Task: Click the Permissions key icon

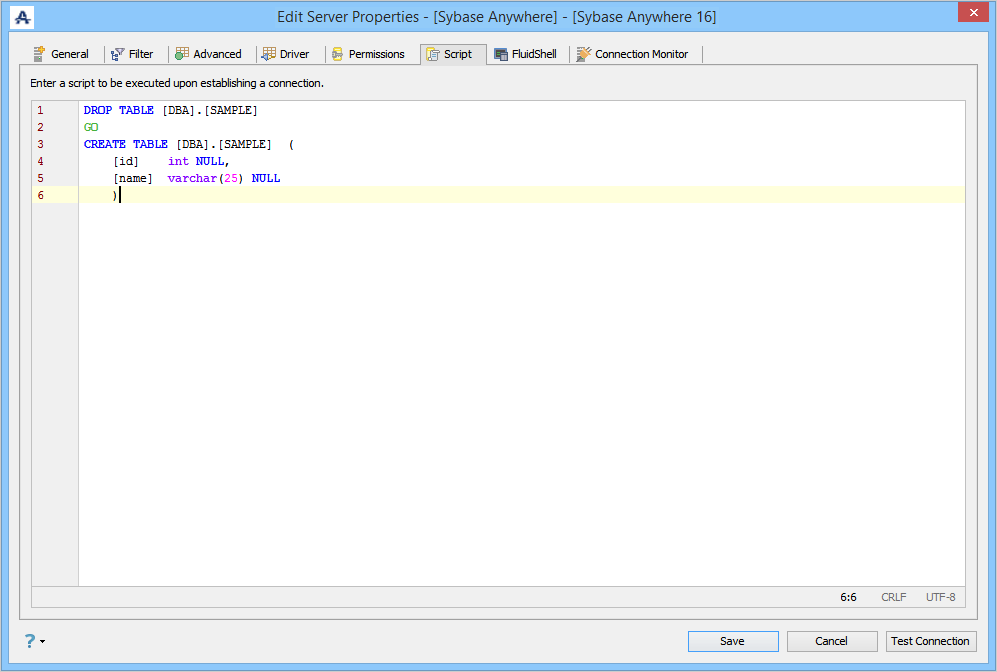Action: coord(338,55)
